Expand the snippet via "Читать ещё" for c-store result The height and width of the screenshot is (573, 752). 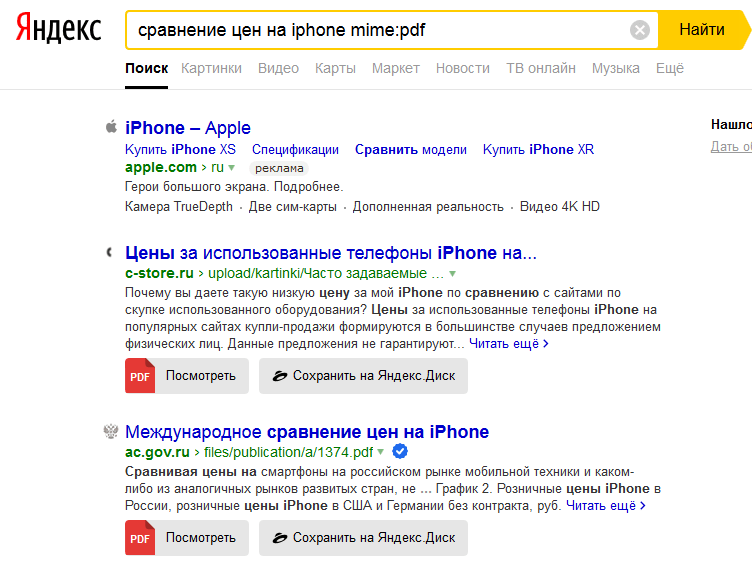pyautogui.click(x=510, y=344)
